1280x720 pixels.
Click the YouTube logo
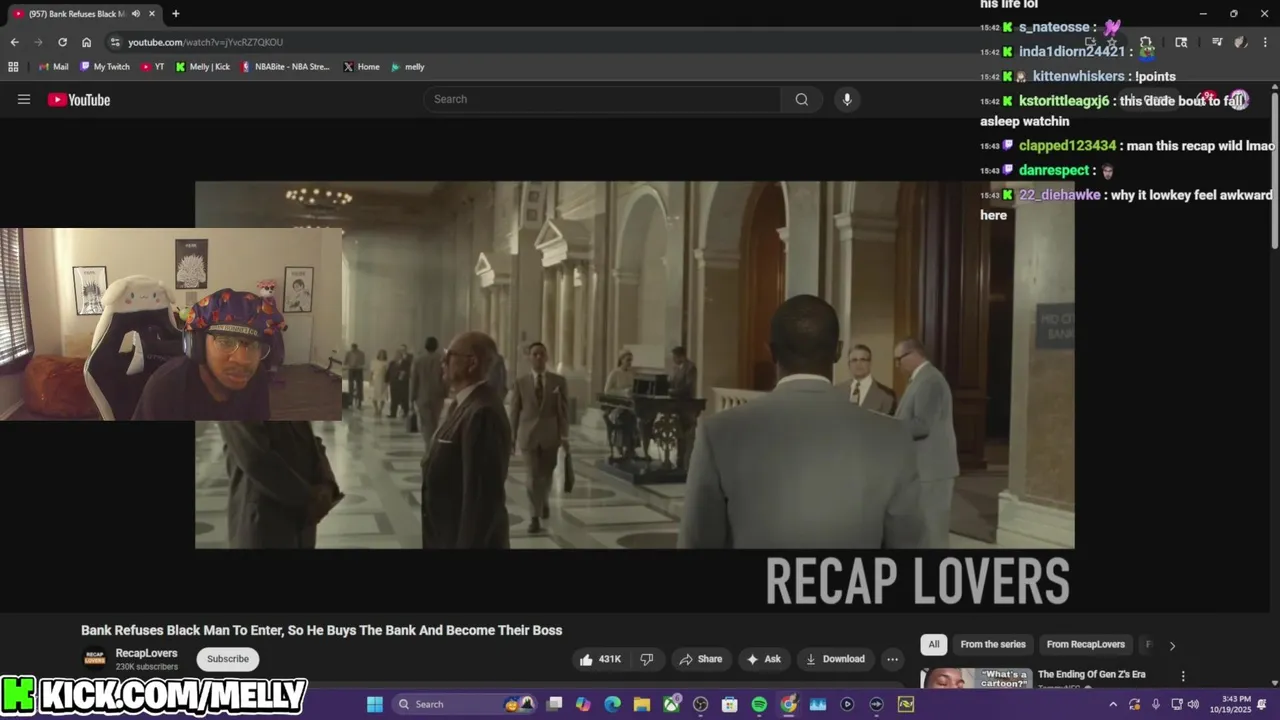pos(78,99)
